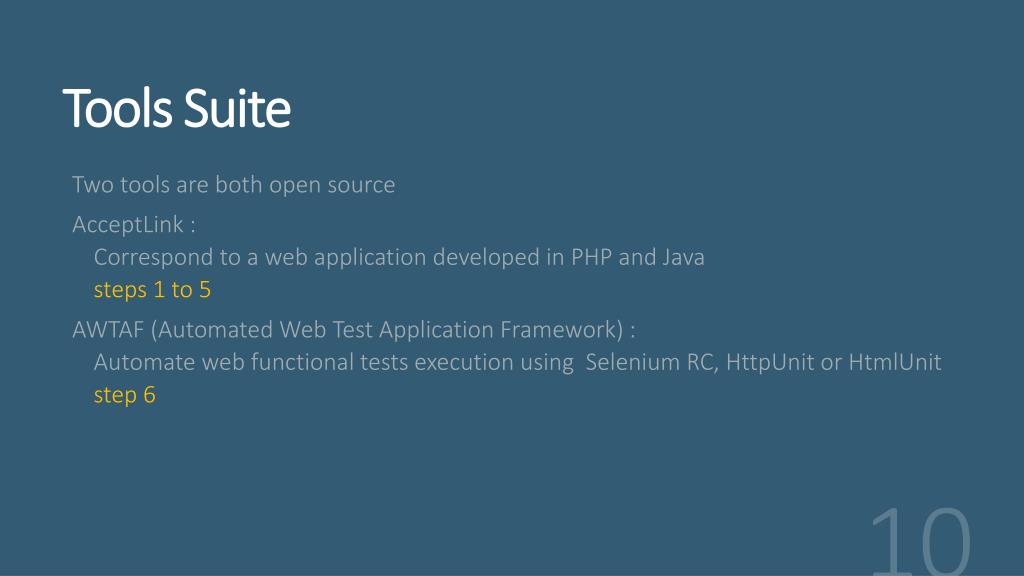Click the word 'execution' in the AWTAF description
1024x576 pixels.
point(464,362)
